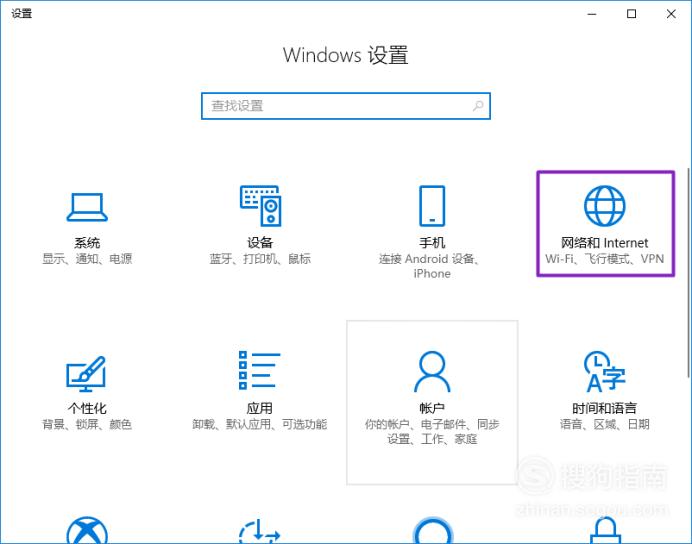Click the "Windows 设置" heading text
Image resolution: width=692 pixels, height=544 pixels.
pos(346,55)
